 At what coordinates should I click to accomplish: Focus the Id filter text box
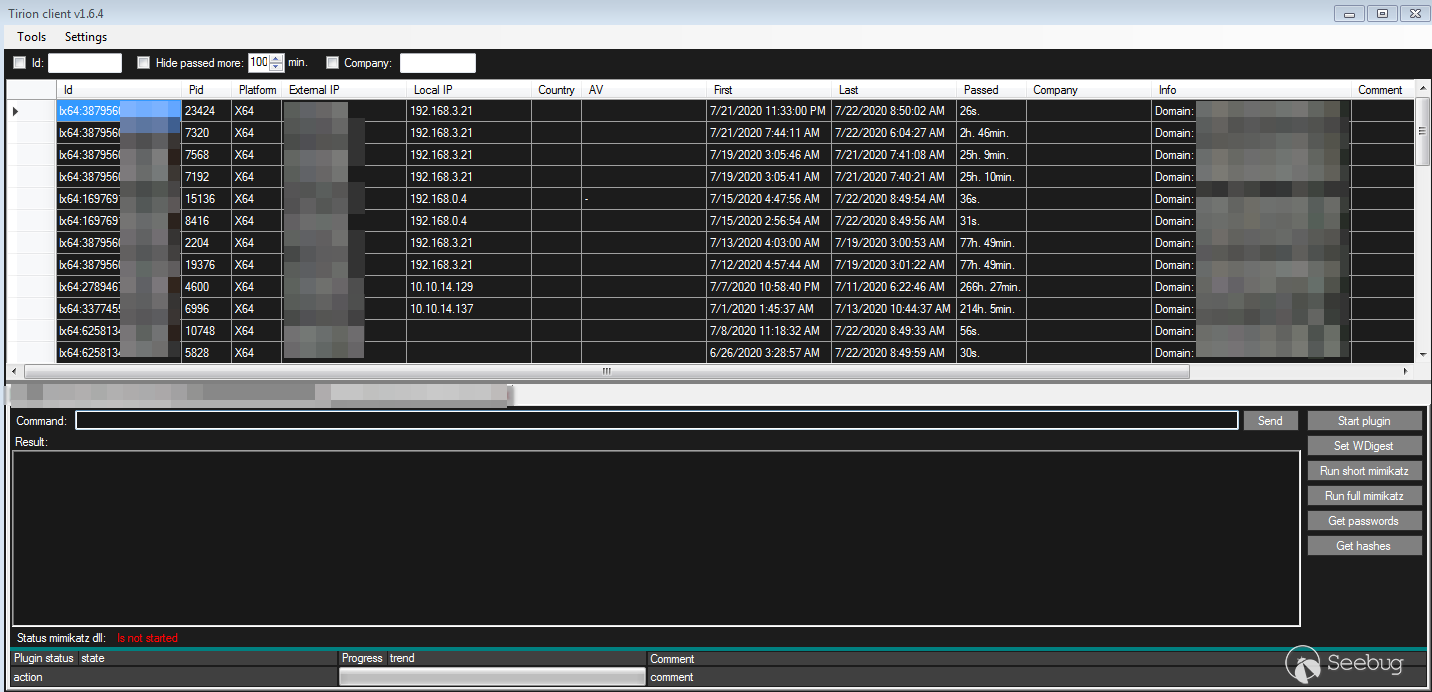click(85, 63)
